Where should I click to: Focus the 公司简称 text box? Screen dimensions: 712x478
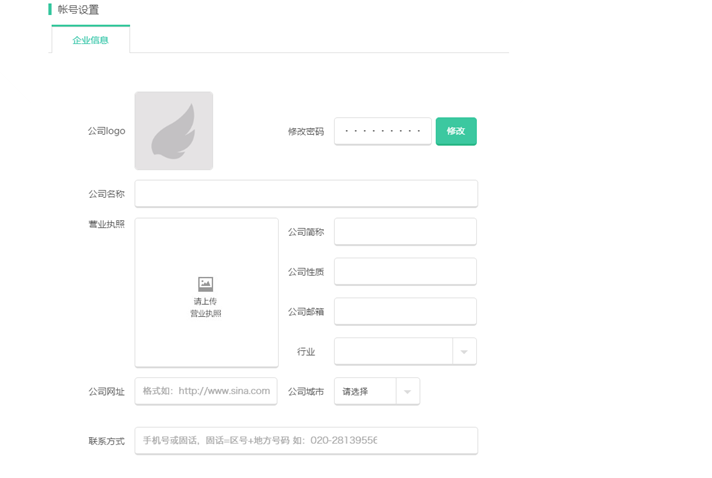point(405,232)
